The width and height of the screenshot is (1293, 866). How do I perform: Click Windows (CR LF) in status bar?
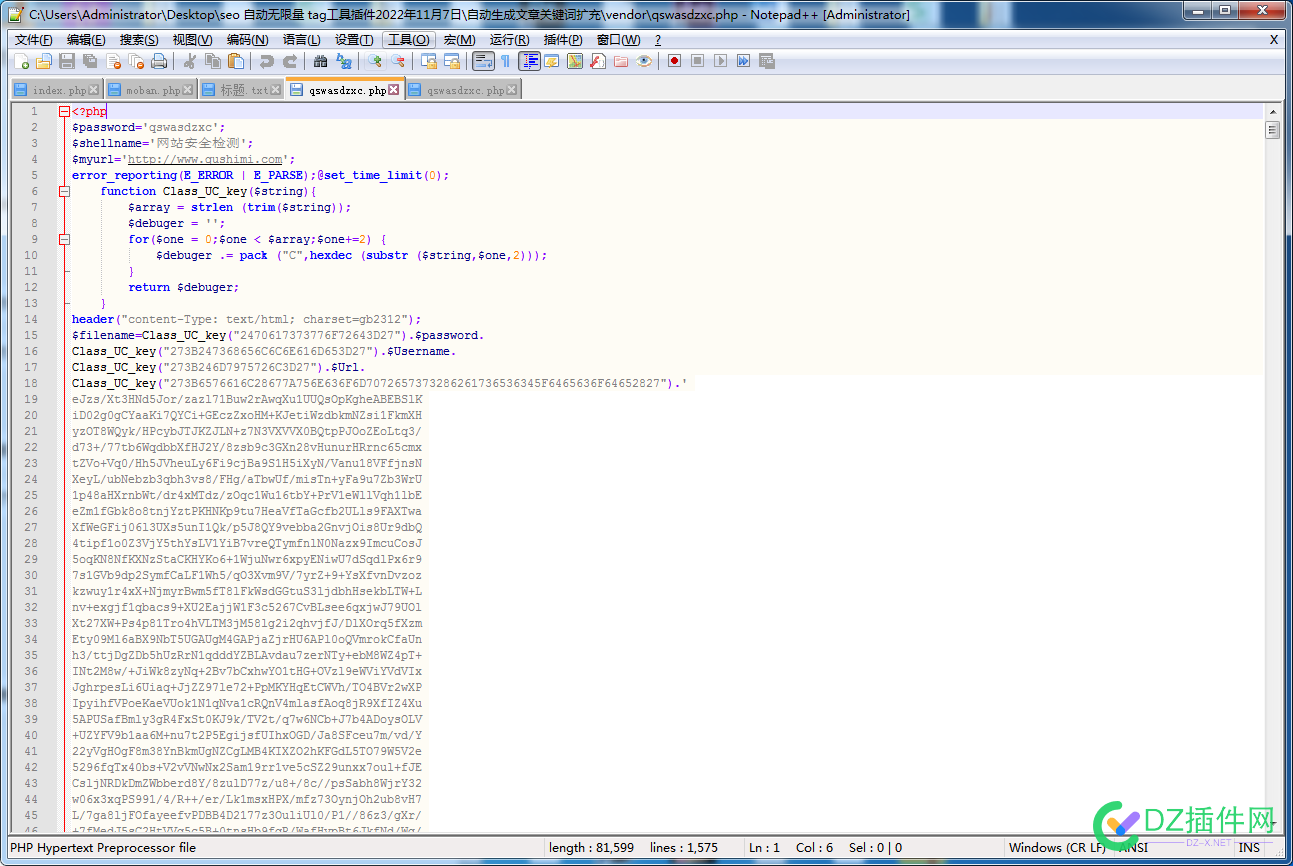point(1057,848)
